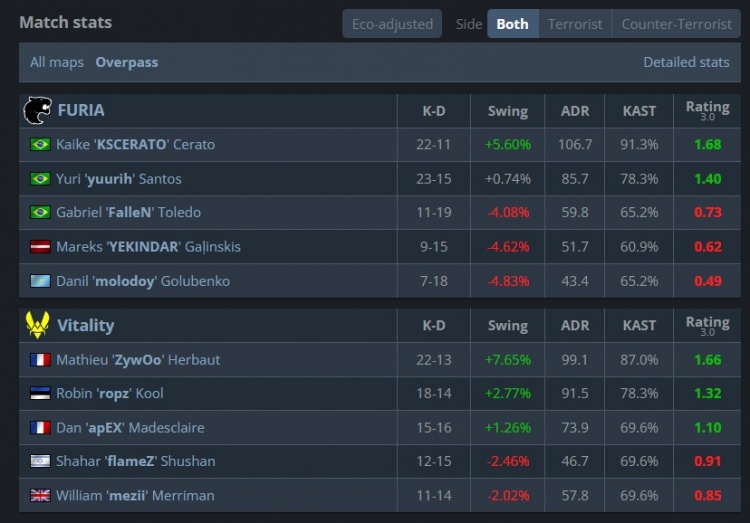The height and width of the screenshot is (523, 750).
Task: Click the FURIA panther team logo
Action: pyautogui.click(x=37, y=110)
